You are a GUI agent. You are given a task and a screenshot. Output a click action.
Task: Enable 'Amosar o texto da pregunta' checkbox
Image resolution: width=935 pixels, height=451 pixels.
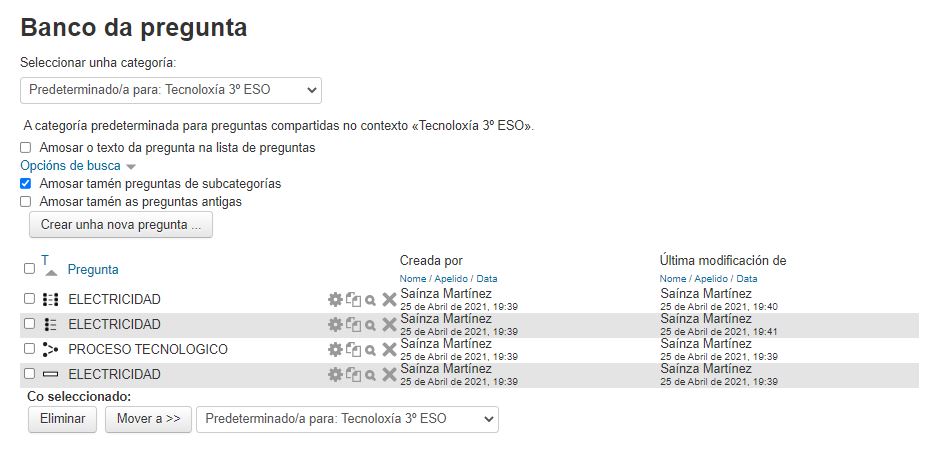pos(26,148)
